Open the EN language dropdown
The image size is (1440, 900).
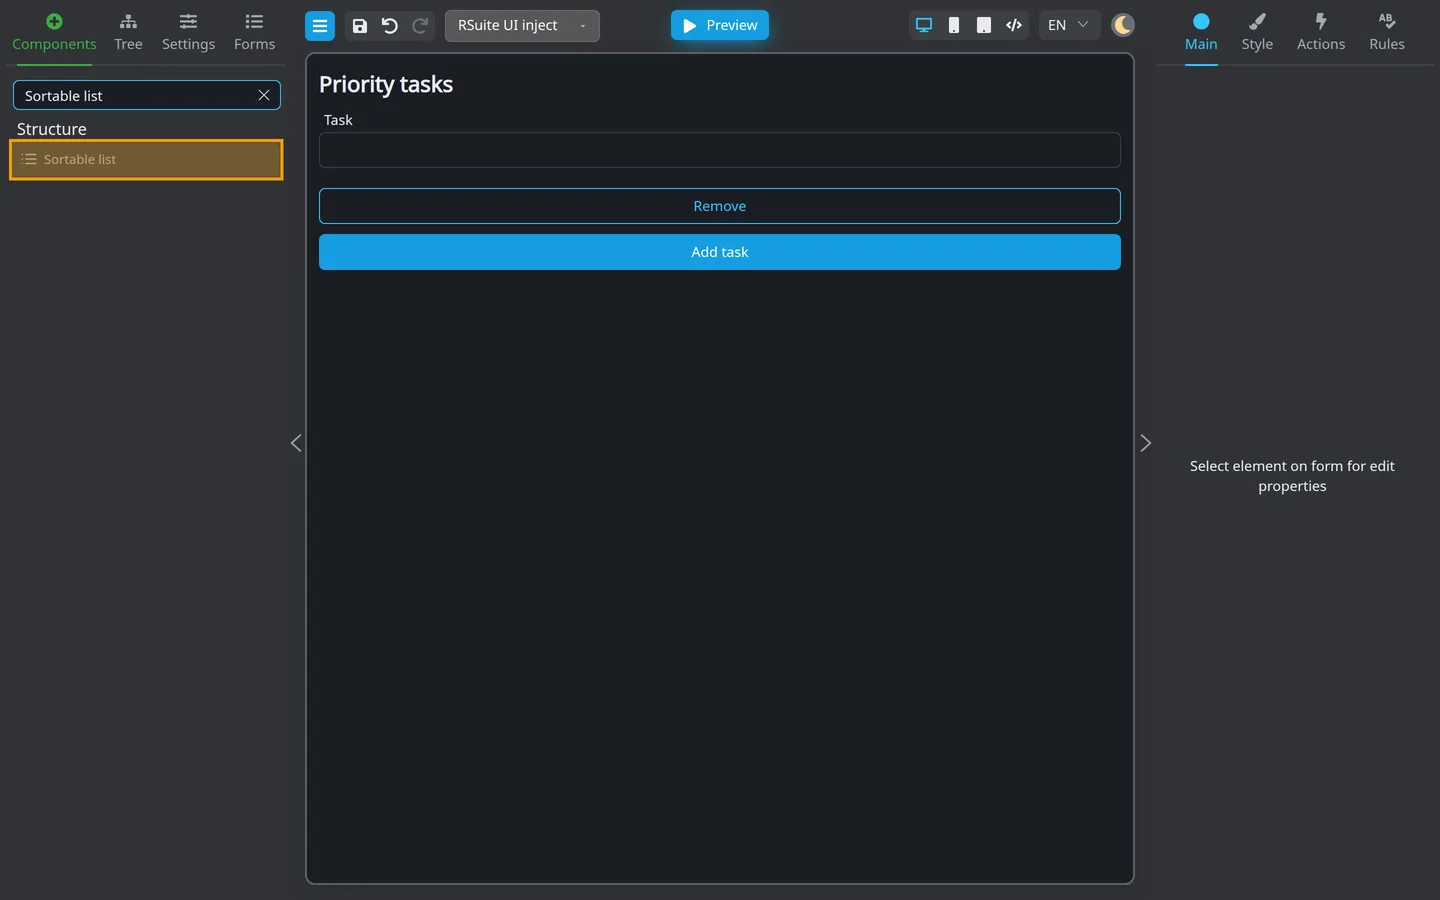coord(1068,25)
